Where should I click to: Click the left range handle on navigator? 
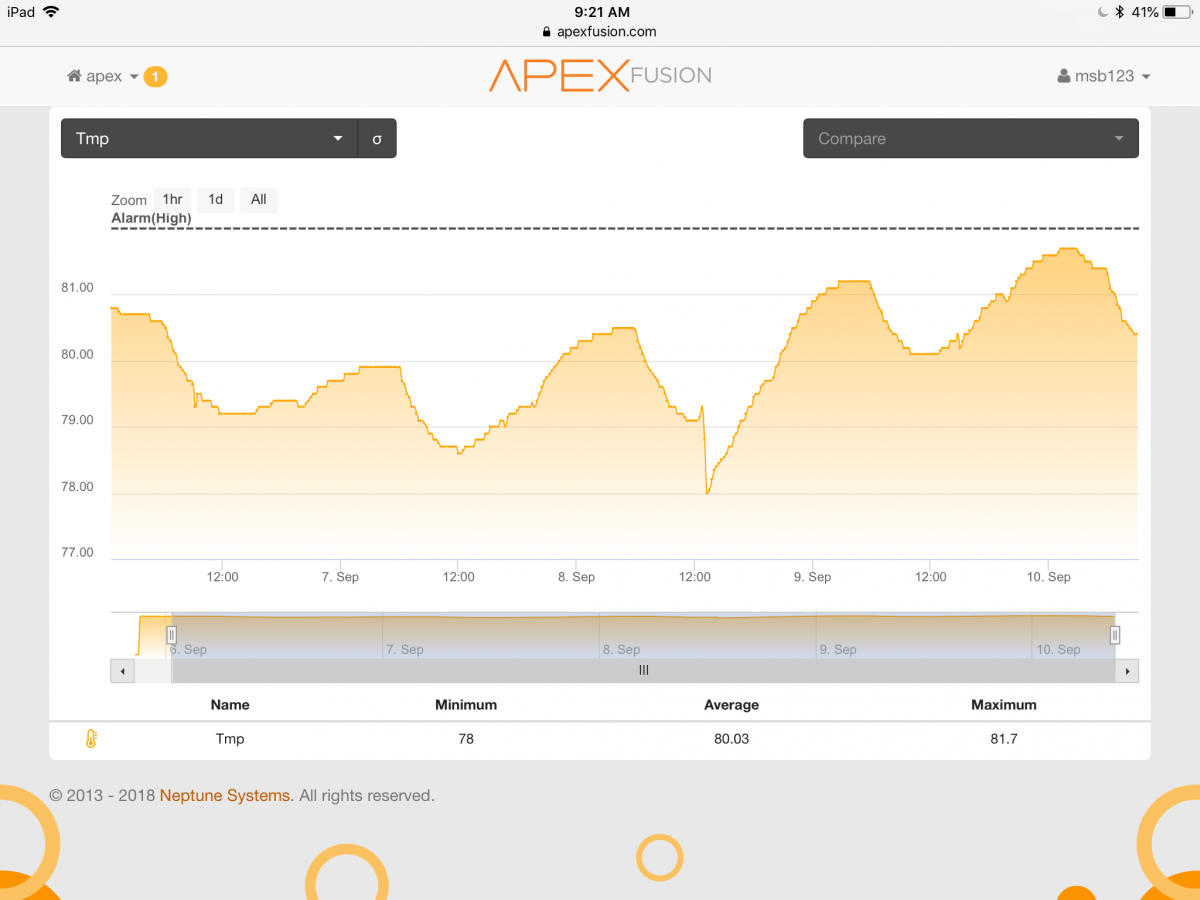pyautogui.click(x=171, y=634)
